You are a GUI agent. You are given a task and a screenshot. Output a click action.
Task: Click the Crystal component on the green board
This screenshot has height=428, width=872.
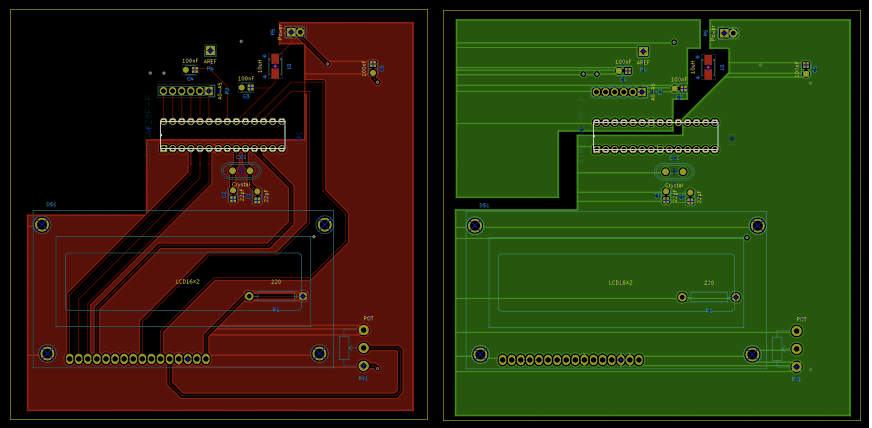674,171
